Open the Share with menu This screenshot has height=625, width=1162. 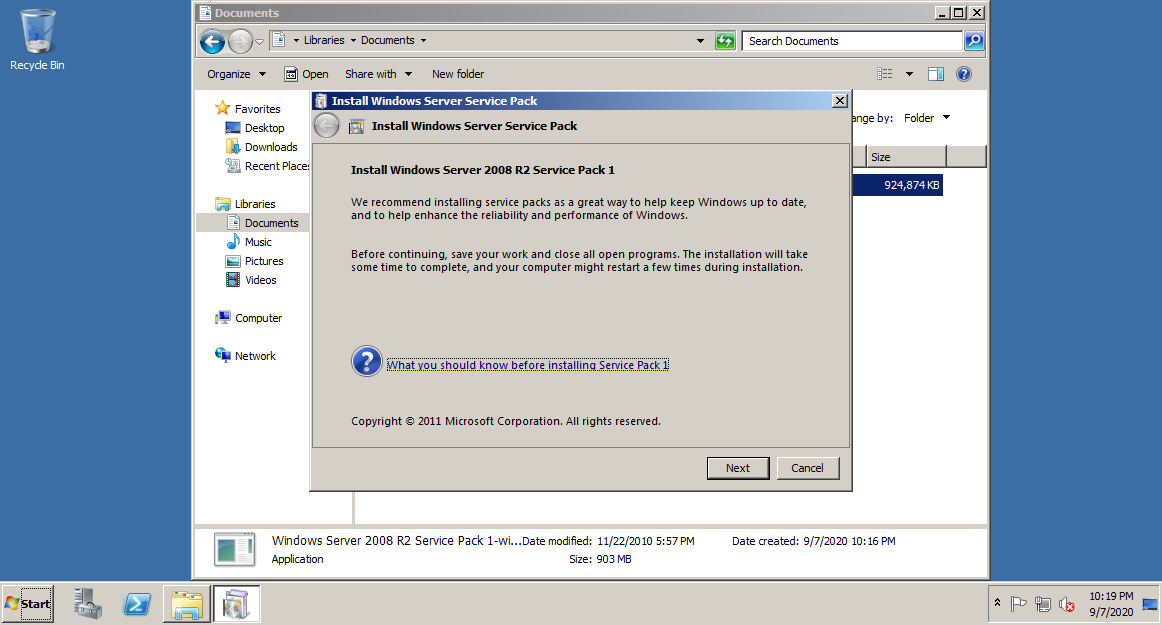(378, 74)
